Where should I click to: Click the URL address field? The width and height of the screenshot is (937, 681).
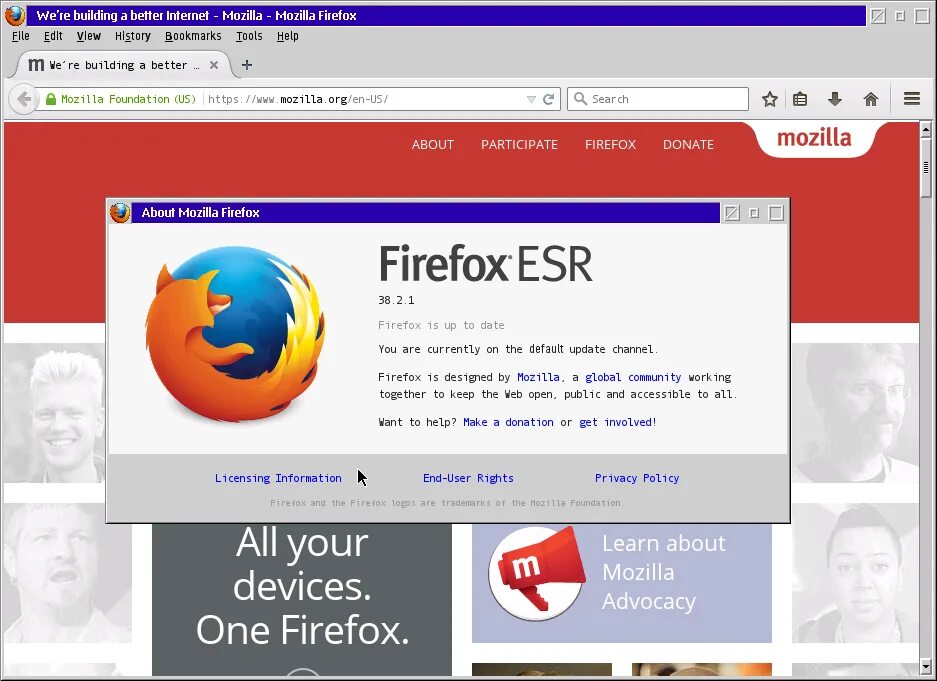click(x=365, y=99)
